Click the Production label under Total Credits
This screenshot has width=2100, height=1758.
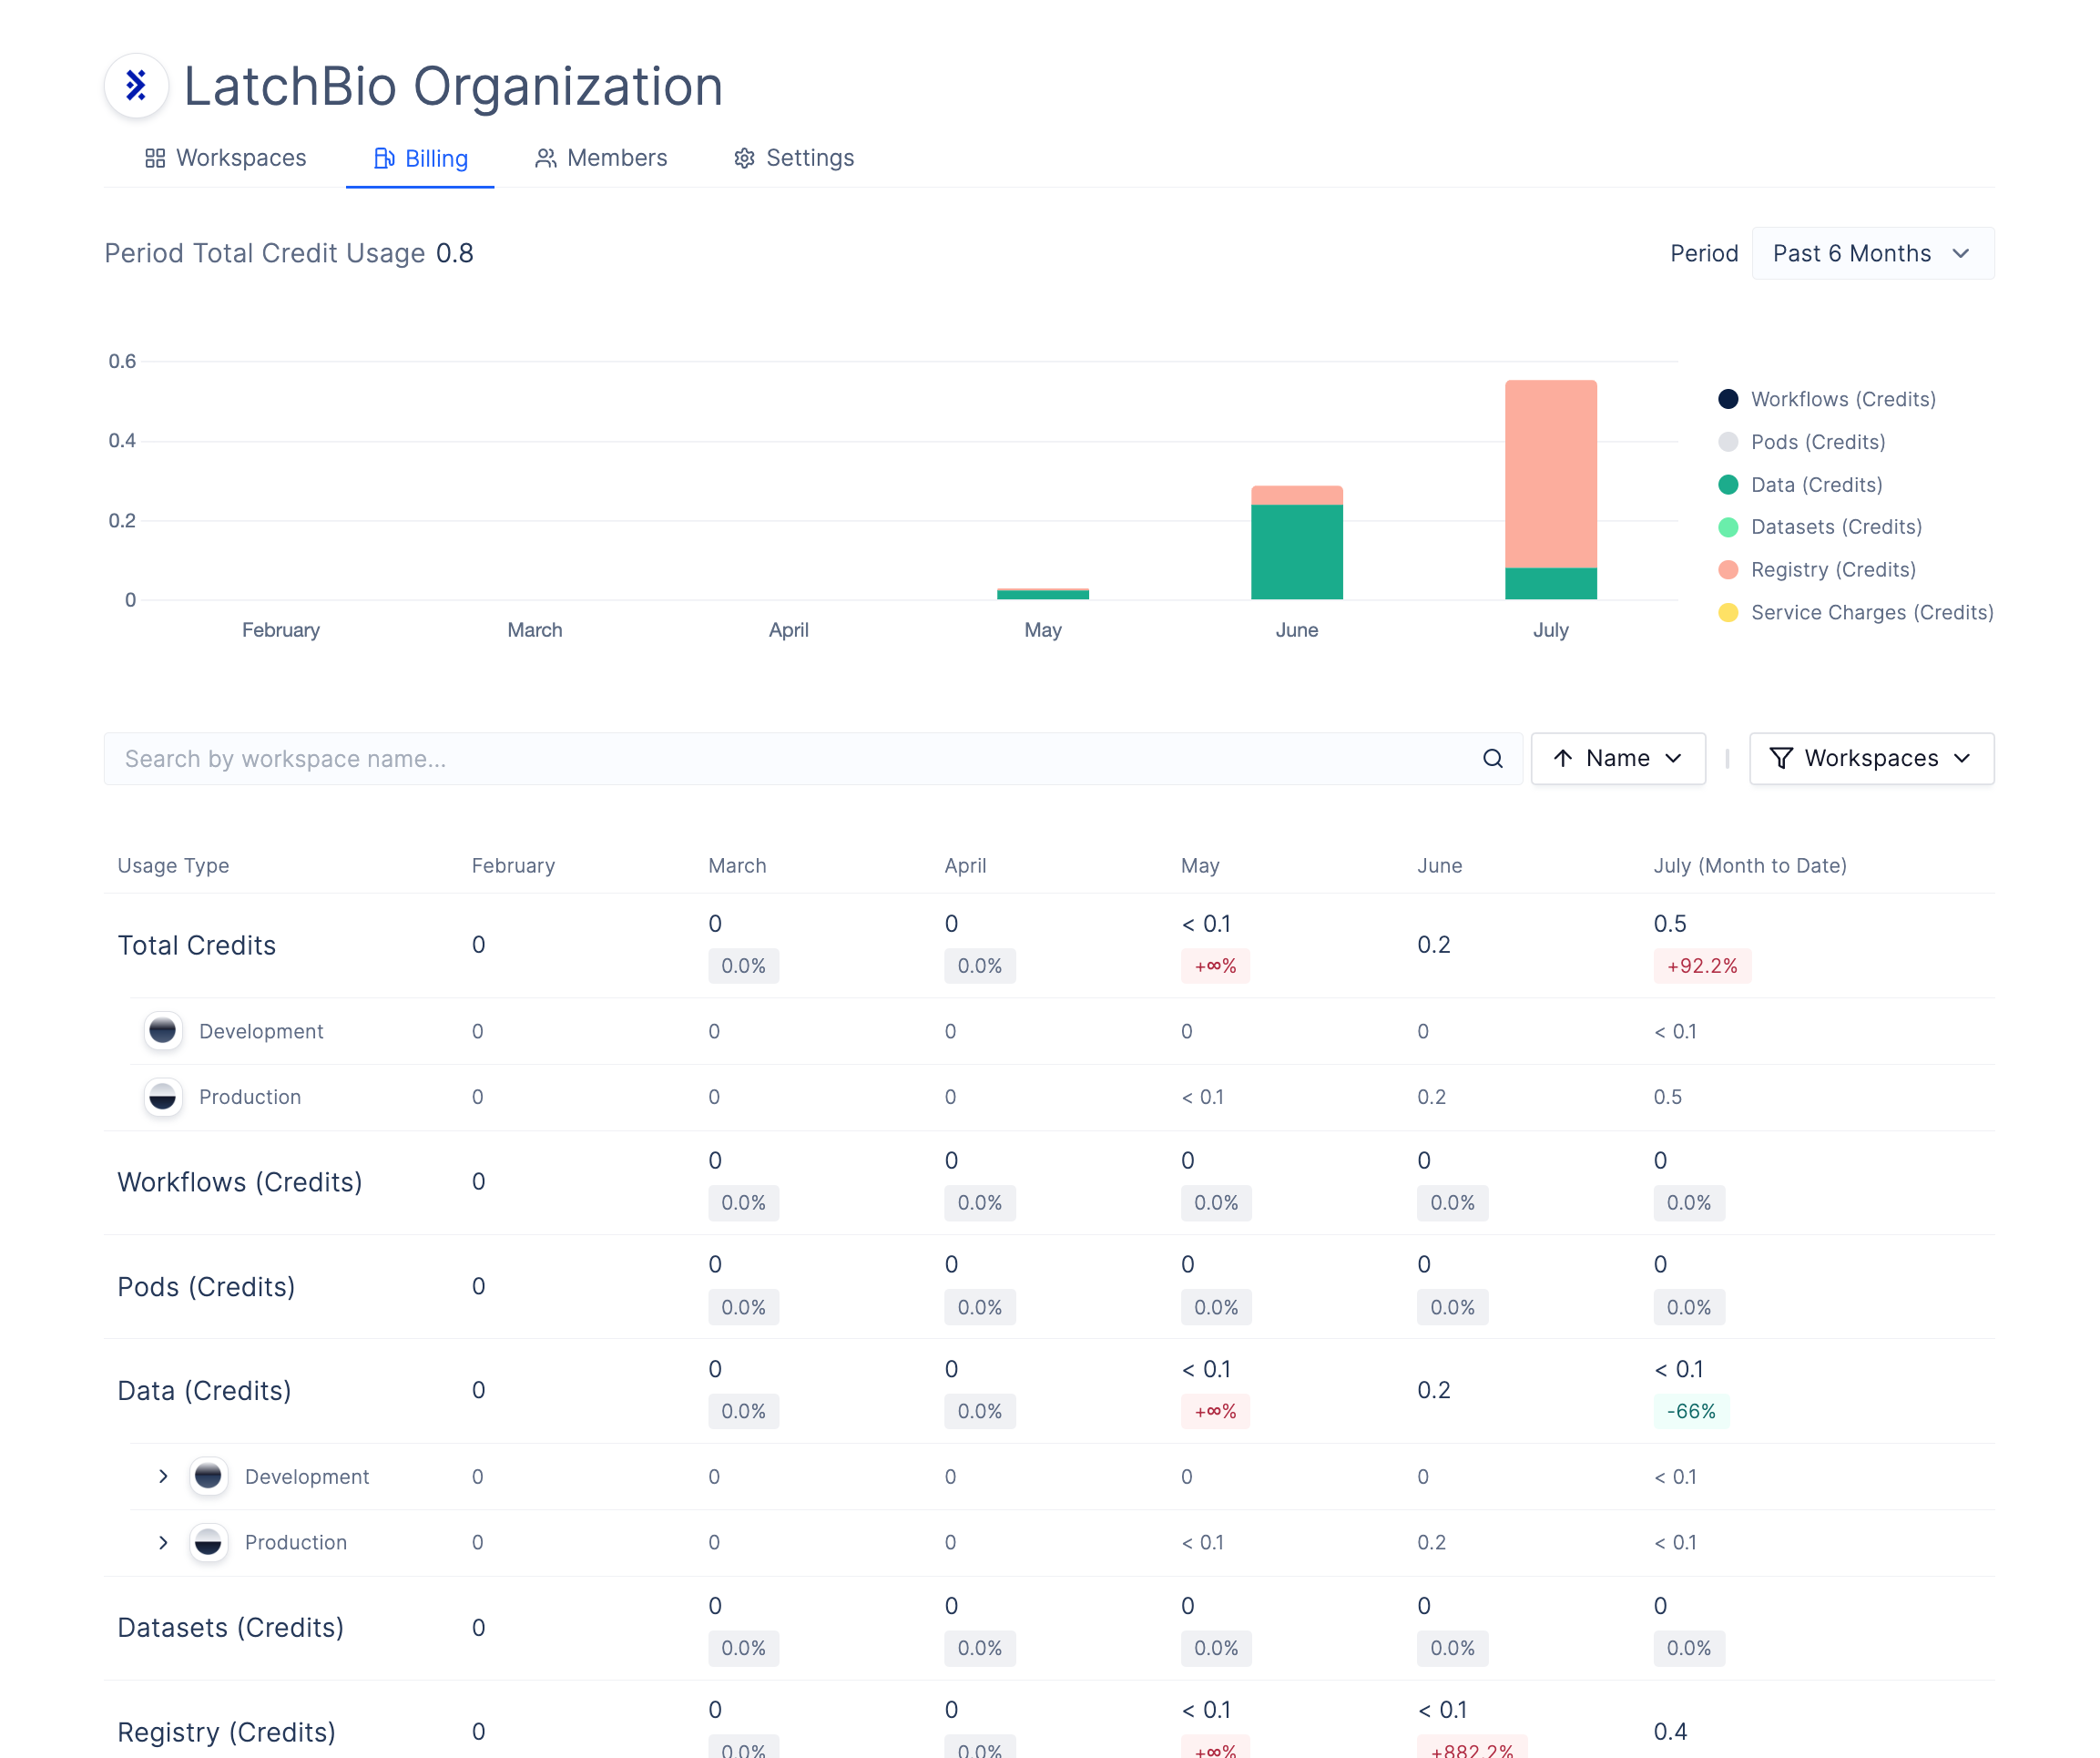tap(250, 1097)
